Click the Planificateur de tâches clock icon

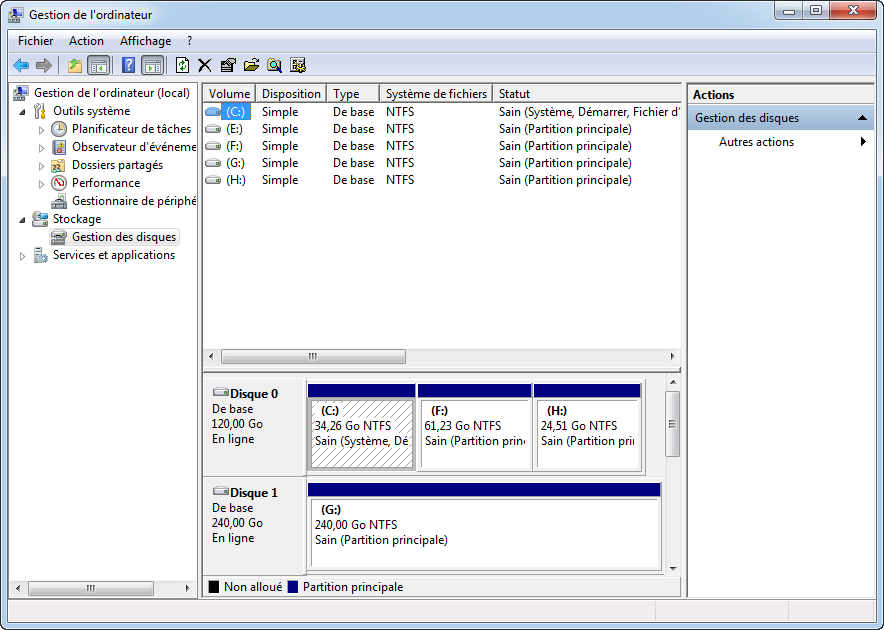pos(59,129)
